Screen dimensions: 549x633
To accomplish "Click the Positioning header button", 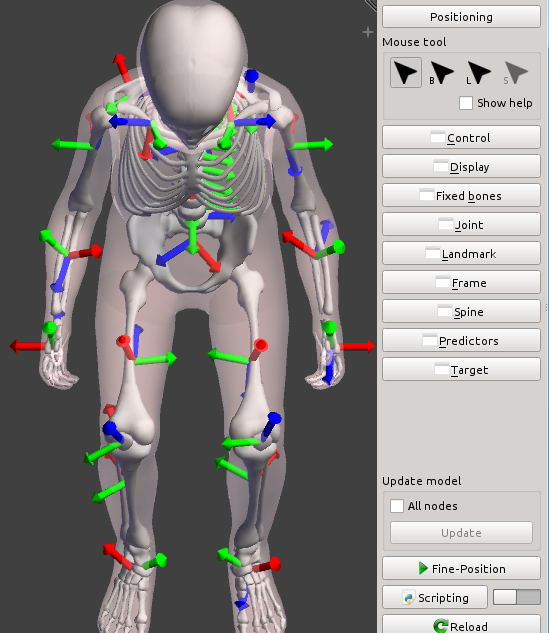I will [461, 17].
